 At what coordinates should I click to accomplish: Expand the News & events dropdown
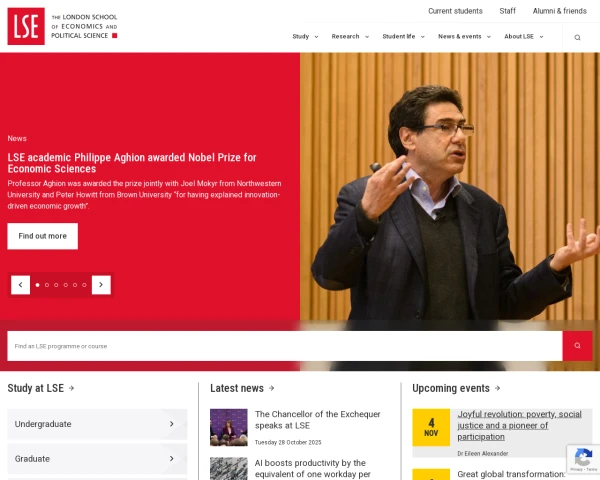(464, 36)
